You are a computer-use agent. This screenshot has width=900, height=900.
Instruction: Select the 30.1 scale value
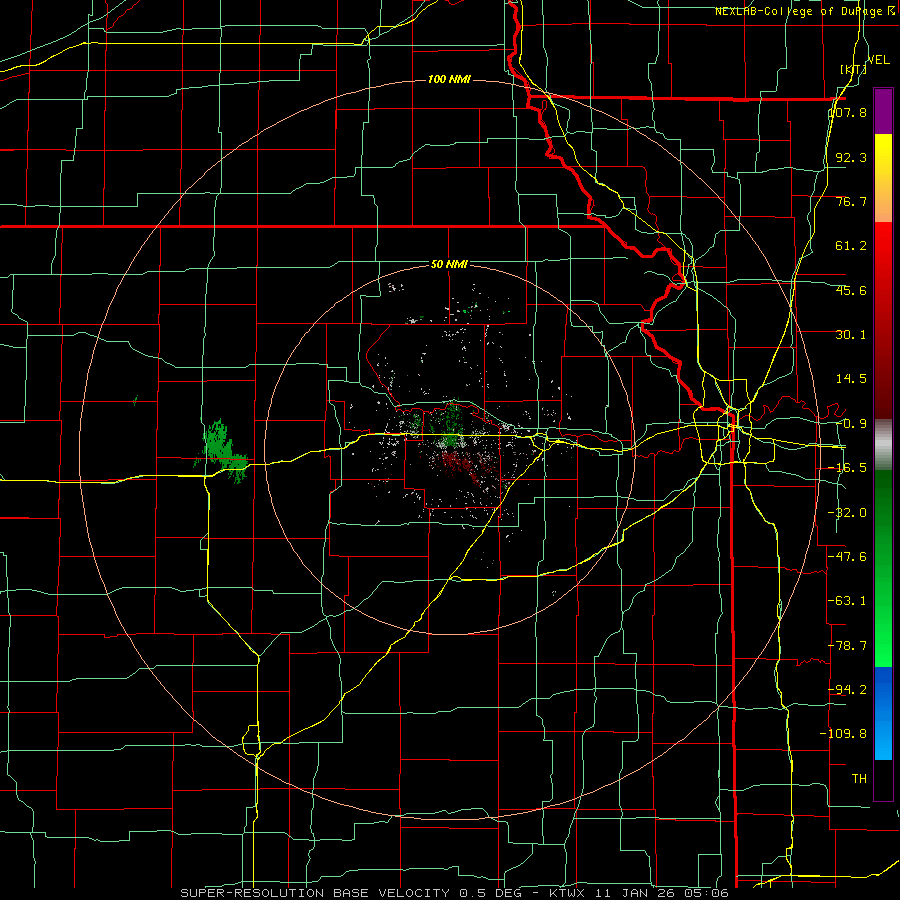click(x=851, y=335)
